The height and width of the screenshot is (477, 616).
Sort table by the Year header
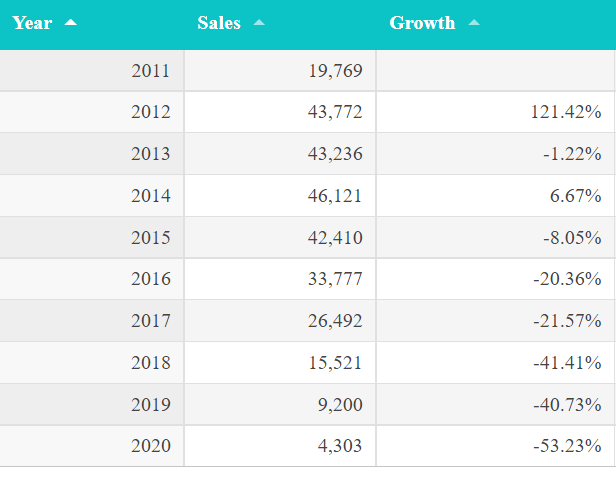pos(32,23)
